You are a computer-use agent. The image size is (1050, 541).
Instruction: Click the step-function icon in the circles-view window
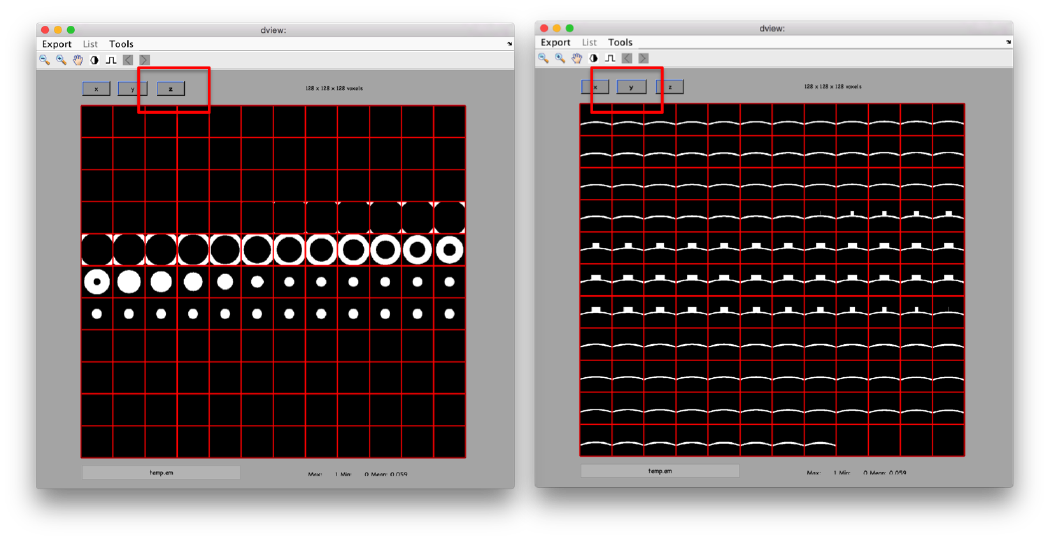point(111,60)
